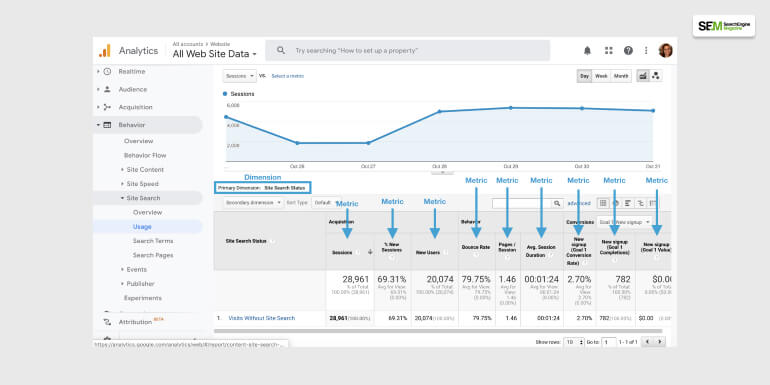Click the Realtime clock icon

107,72
